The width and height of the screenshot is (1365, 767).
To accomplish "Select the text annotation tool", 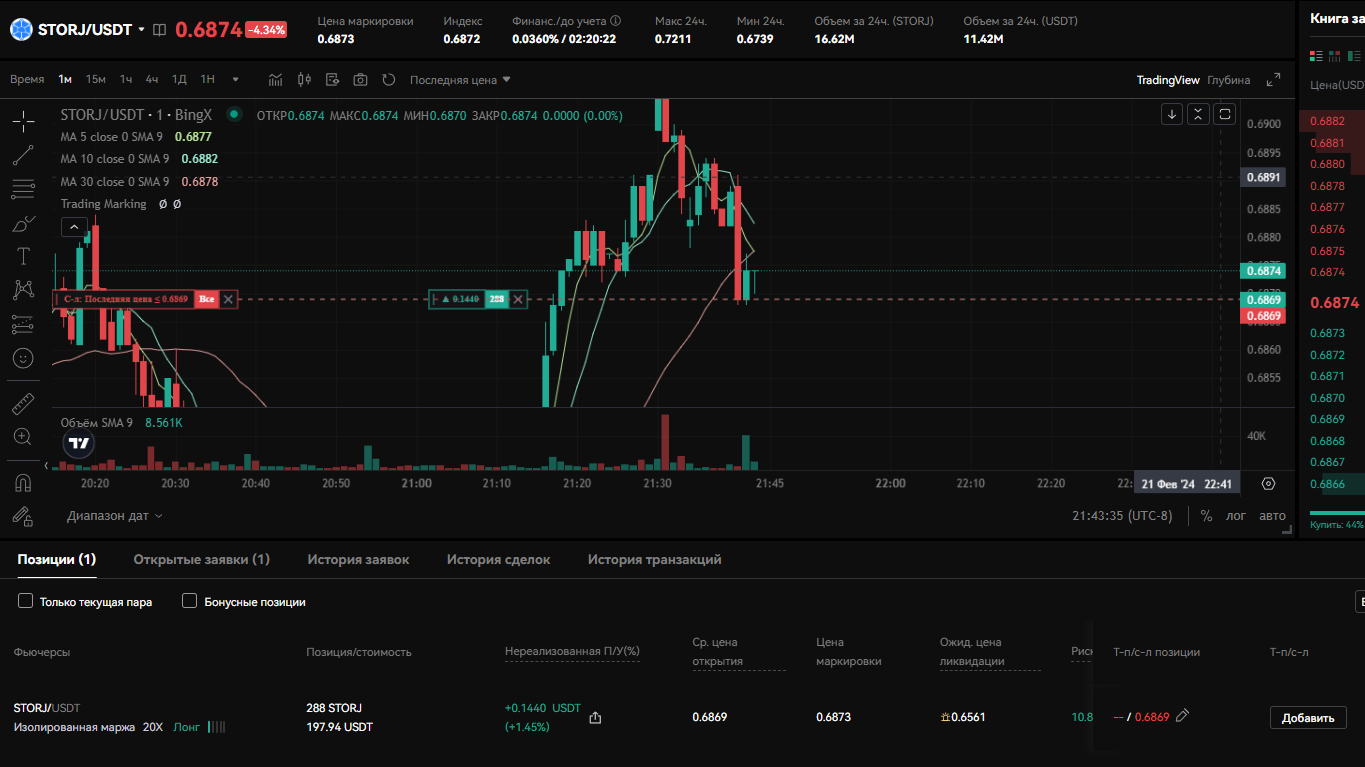I will [23, 256].
